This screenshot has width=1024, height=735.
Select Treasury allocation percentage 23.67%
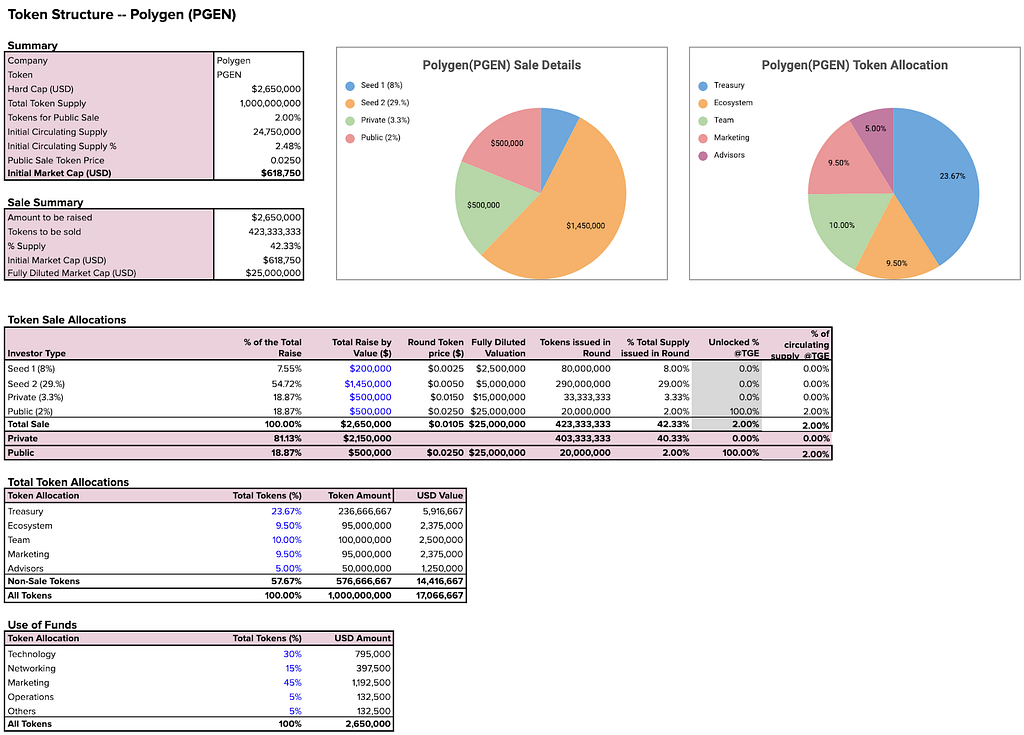pyautogui.click(x=287, y=512)
